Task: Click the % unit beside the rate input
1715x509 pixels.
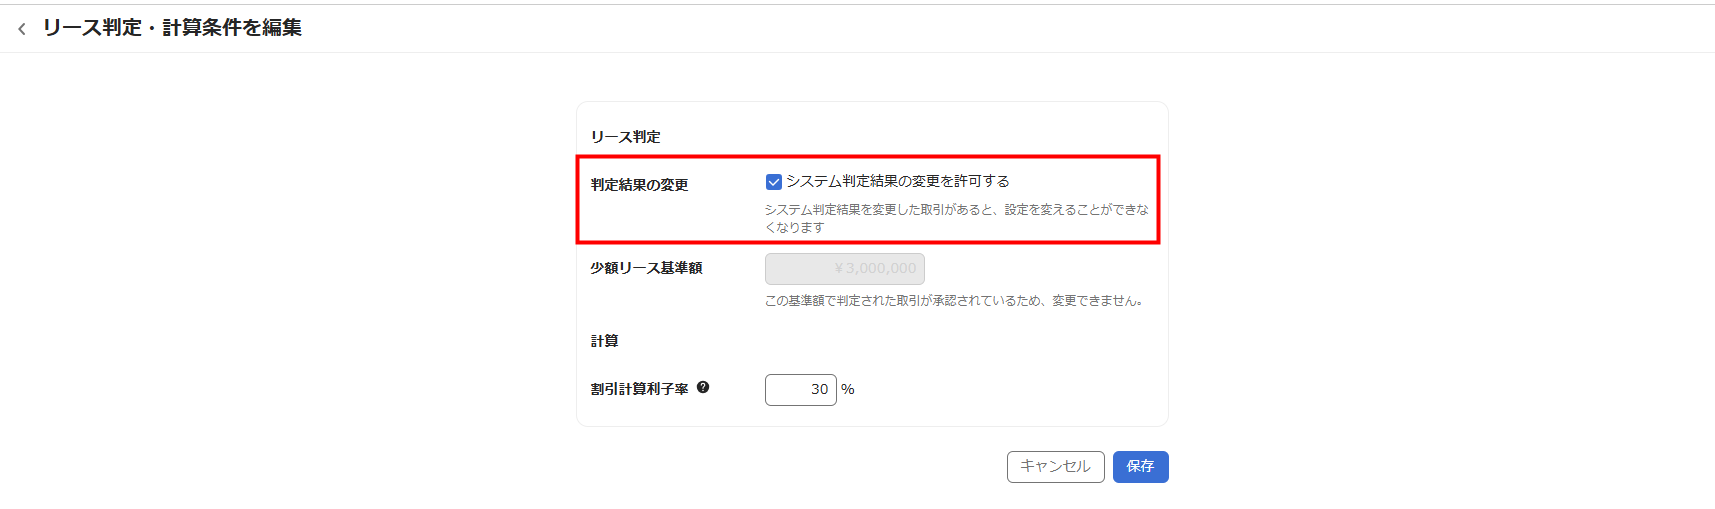Action: 848,390
